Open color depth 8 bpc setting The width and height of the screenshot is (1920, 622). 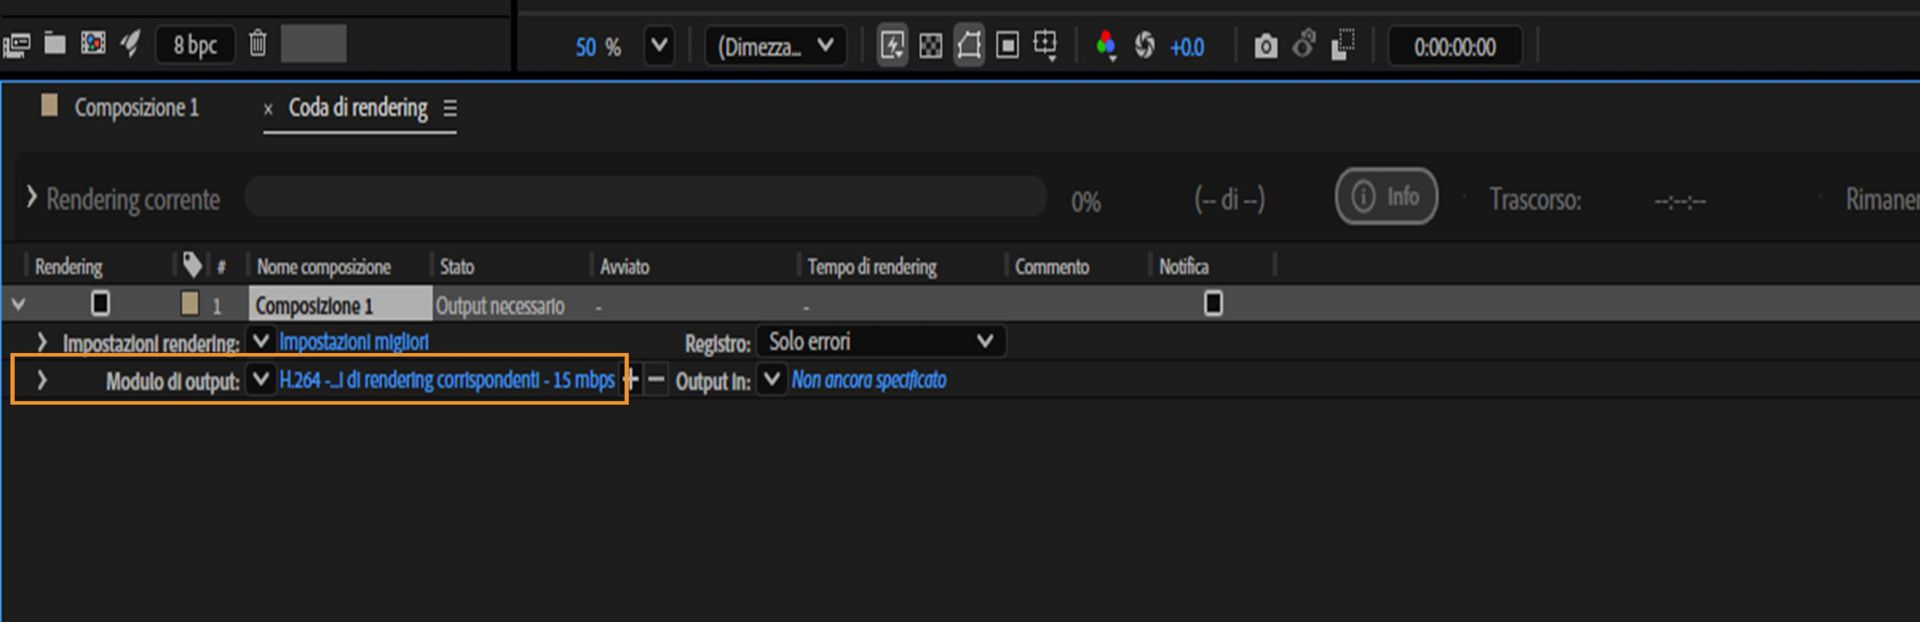(195, 45)
